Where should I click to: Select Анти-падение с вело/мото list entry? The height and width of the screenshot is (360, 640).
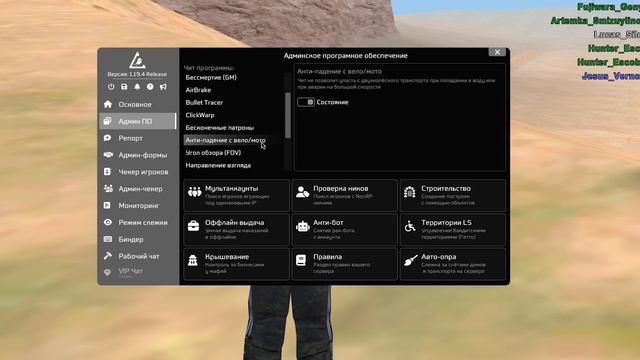pos(234,140)
